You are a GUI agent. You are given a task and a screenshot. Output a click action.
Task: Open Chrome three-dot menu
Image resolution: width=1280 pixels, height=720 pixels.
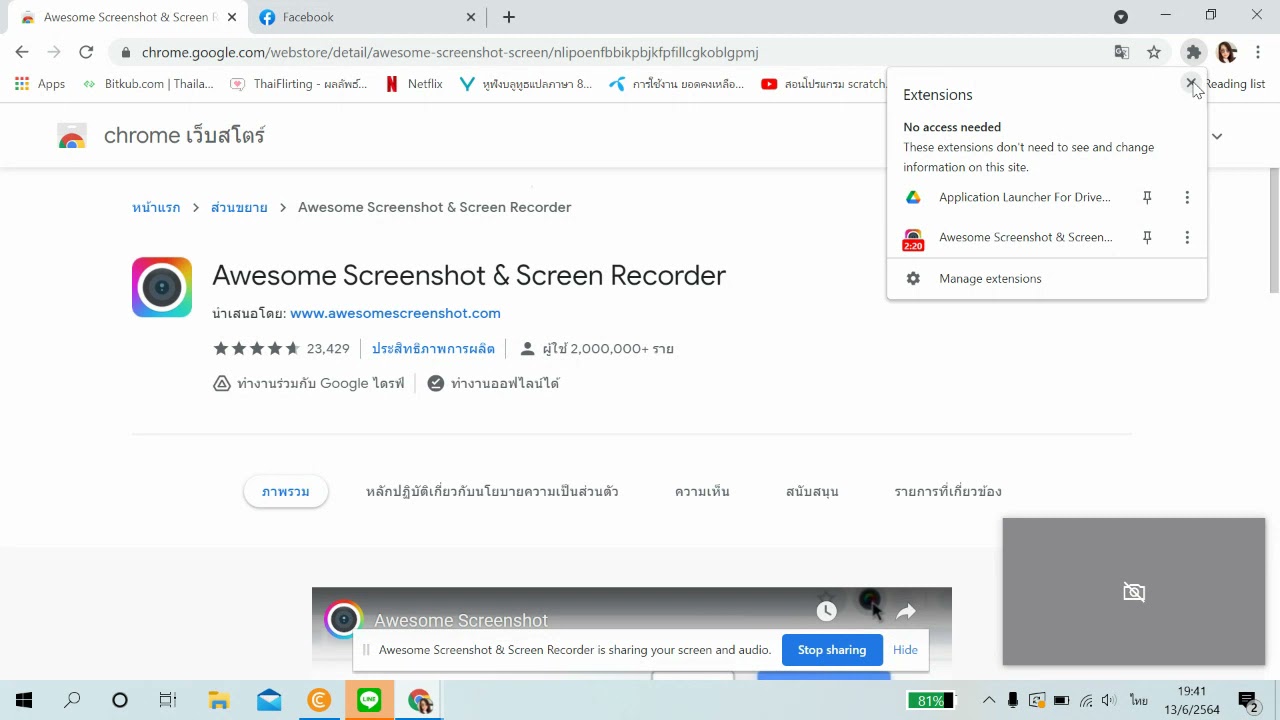(x=1258, y=52)
